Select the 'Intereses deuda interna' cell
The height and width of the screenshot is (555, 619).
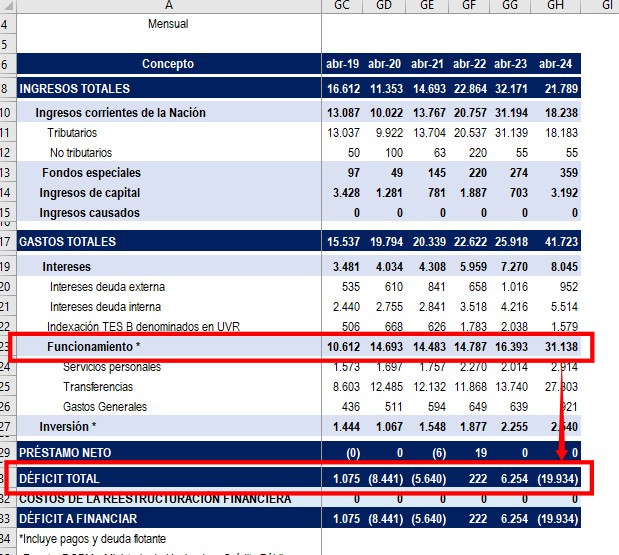point(169,307)
